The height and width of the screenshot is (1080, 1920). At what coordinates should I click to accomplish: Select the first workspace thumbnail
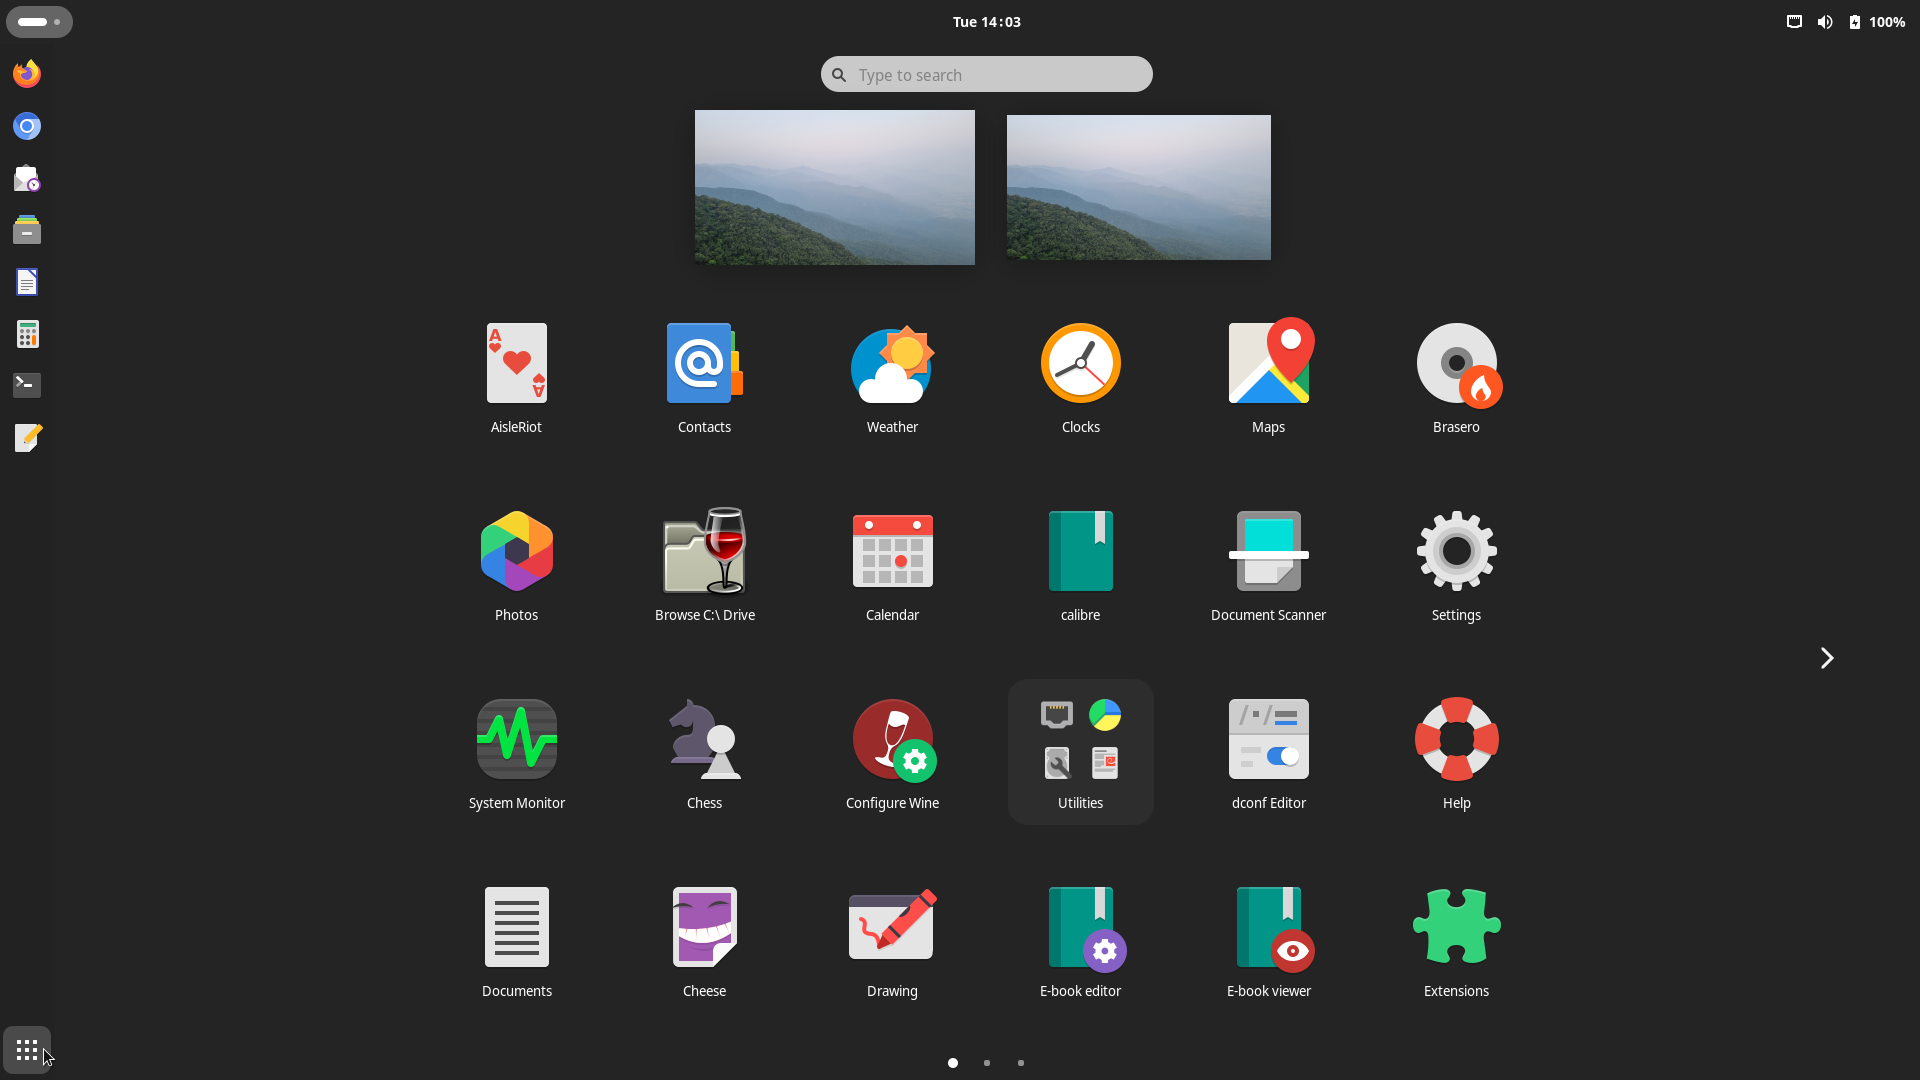click(835, 187)
